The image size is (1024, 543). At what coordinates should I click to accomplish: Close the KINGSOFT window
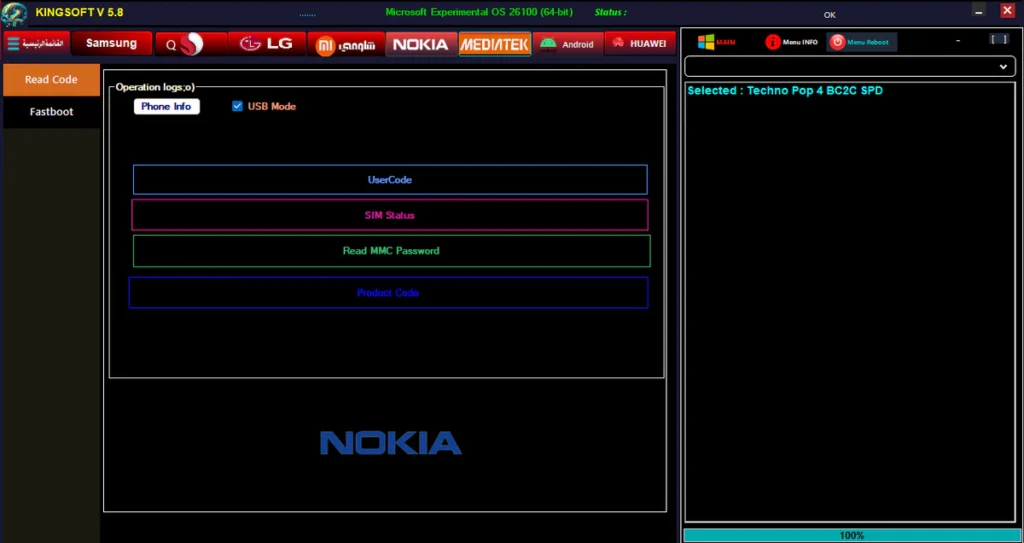click(1007, 10)
